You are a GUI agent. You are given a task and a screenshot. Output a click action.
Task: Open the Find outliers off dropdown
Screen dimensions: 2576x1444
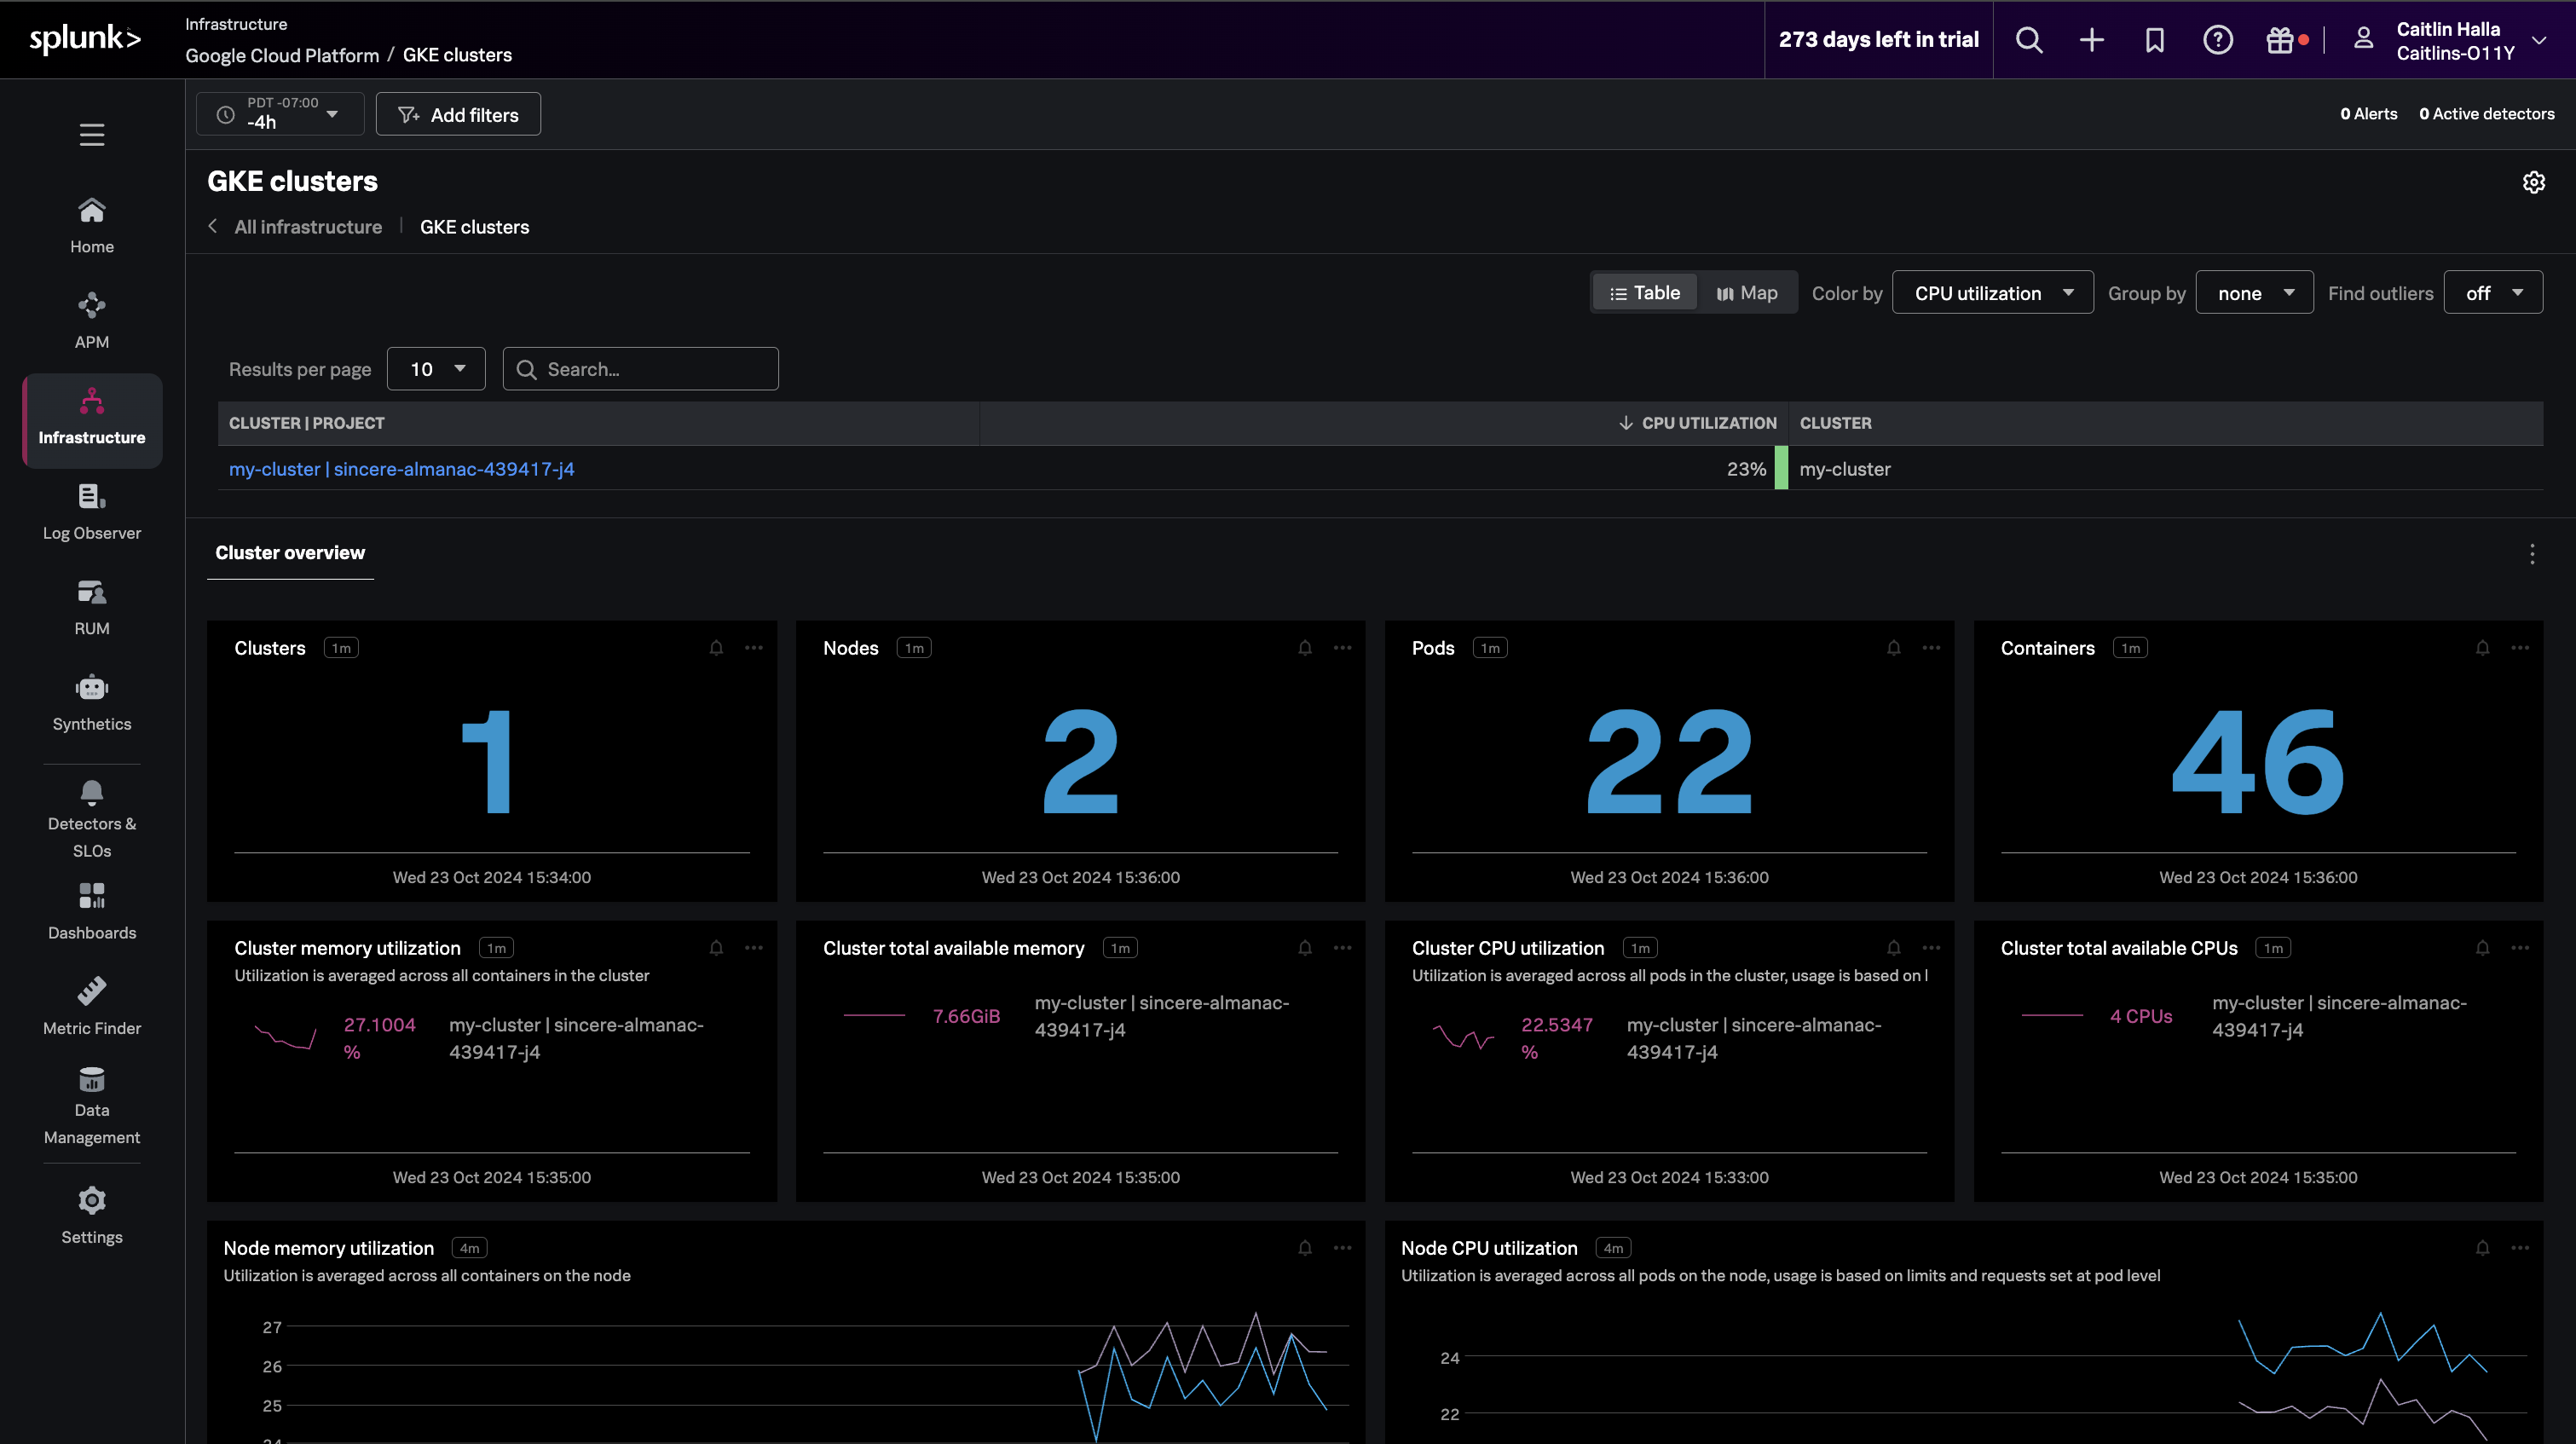[2493, 293]
